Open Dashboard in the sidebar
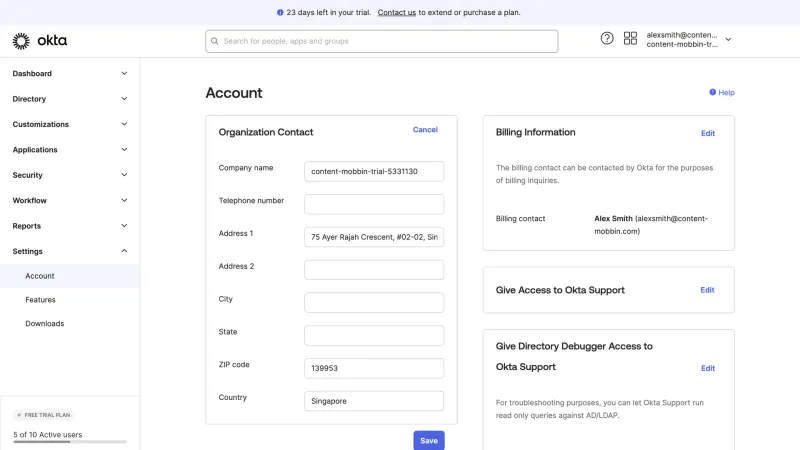Screen dimensions: 800x450 pyautogui.click(x=32, y=73)
